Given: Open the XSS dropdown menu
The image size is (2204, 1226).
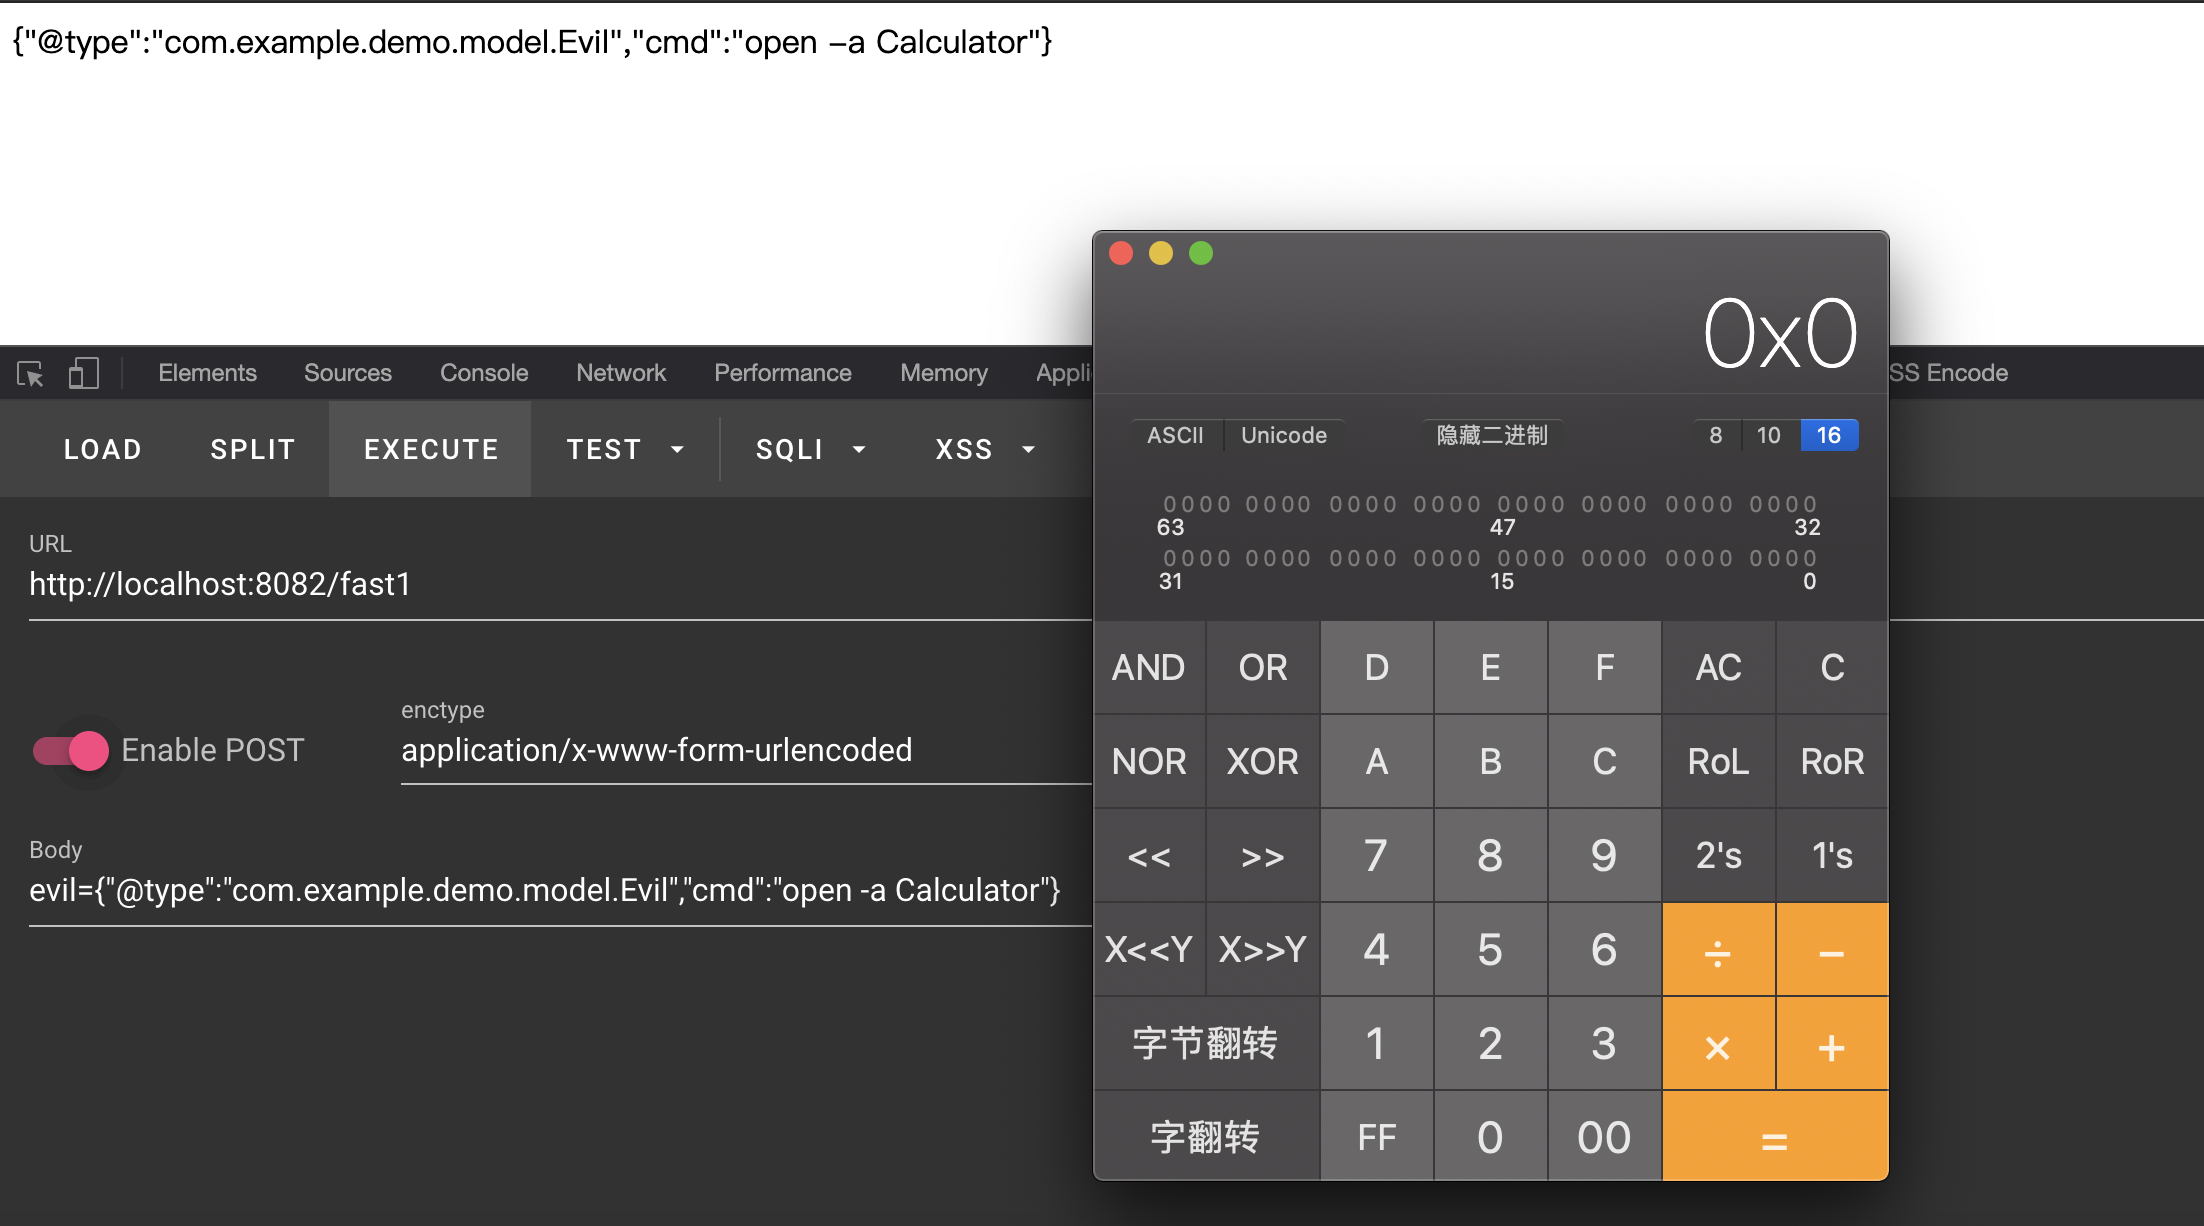Looking at the screenshot, I should point(984,450).
